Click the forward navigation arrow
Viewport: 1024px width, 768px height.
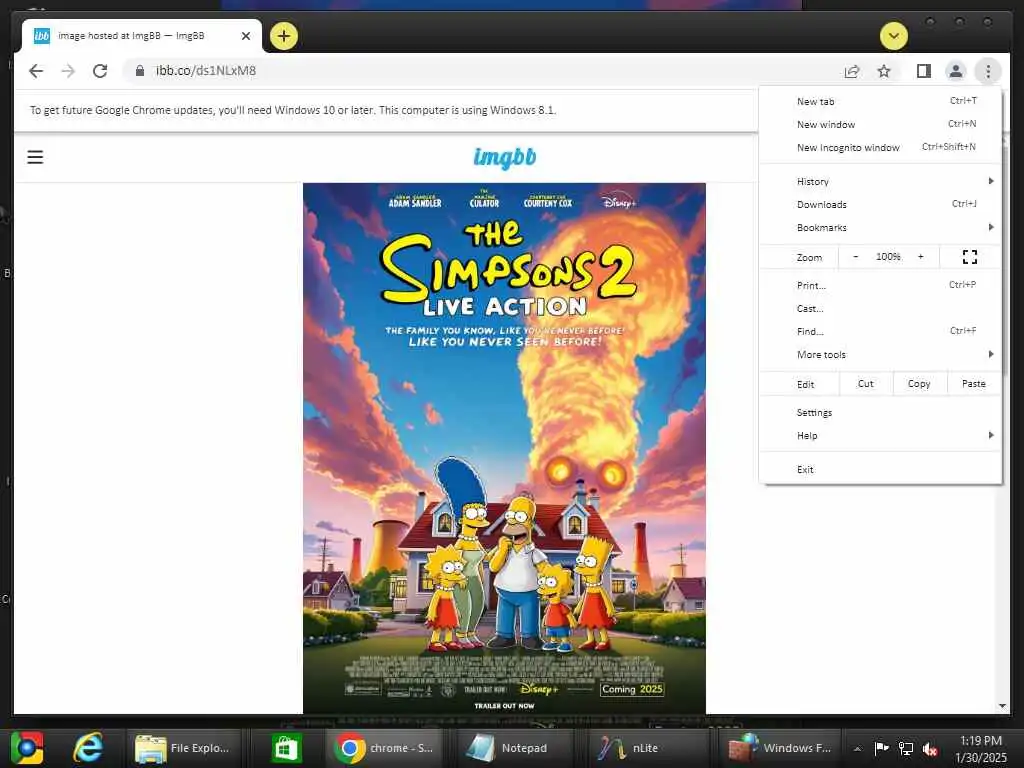68,71
